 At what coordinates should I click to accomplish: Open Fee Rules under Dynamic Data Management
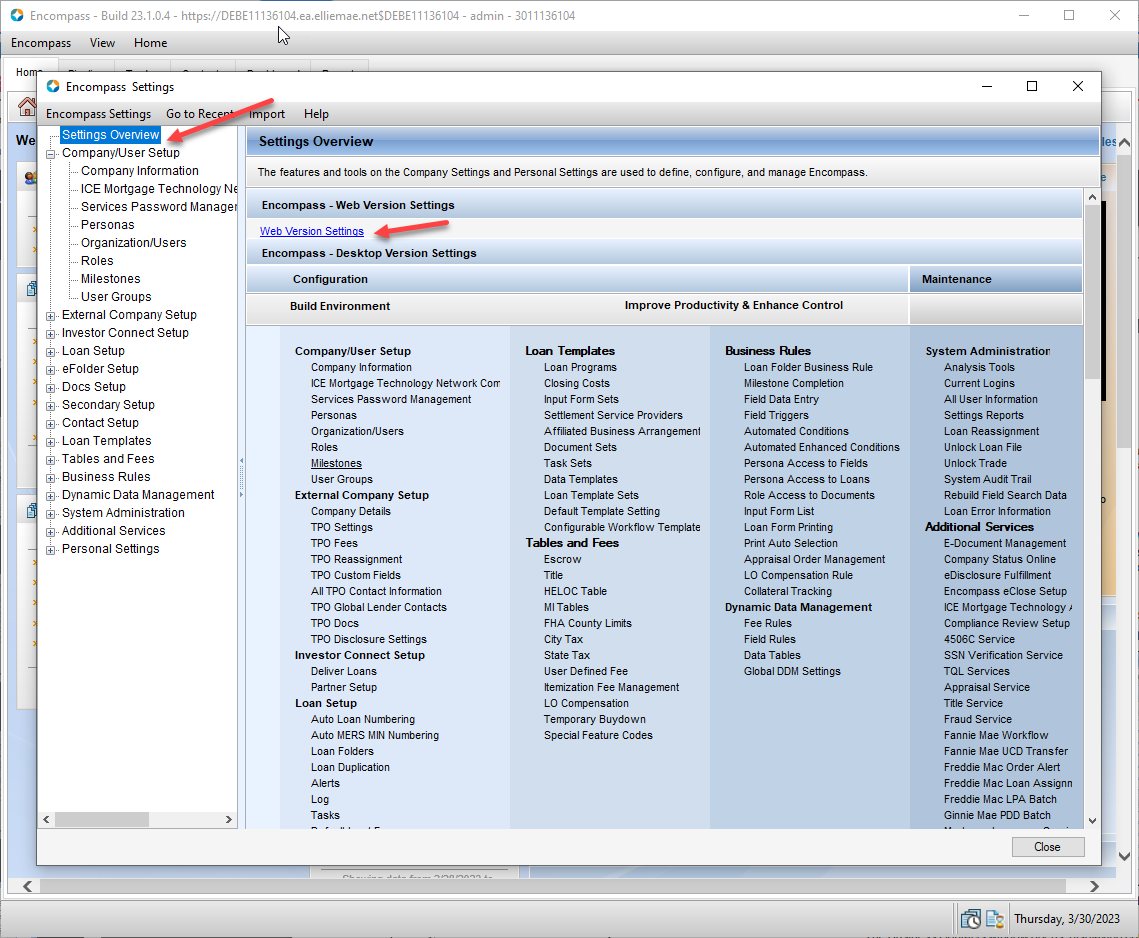[x=767, y=623]
